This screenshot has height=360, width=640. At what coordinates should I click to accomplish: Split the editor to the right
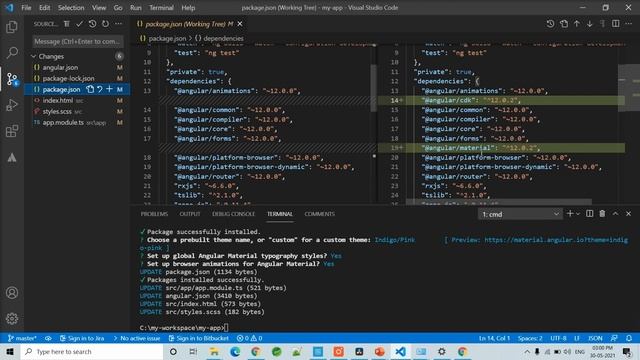pyautogui.click(x=616, y=24)
